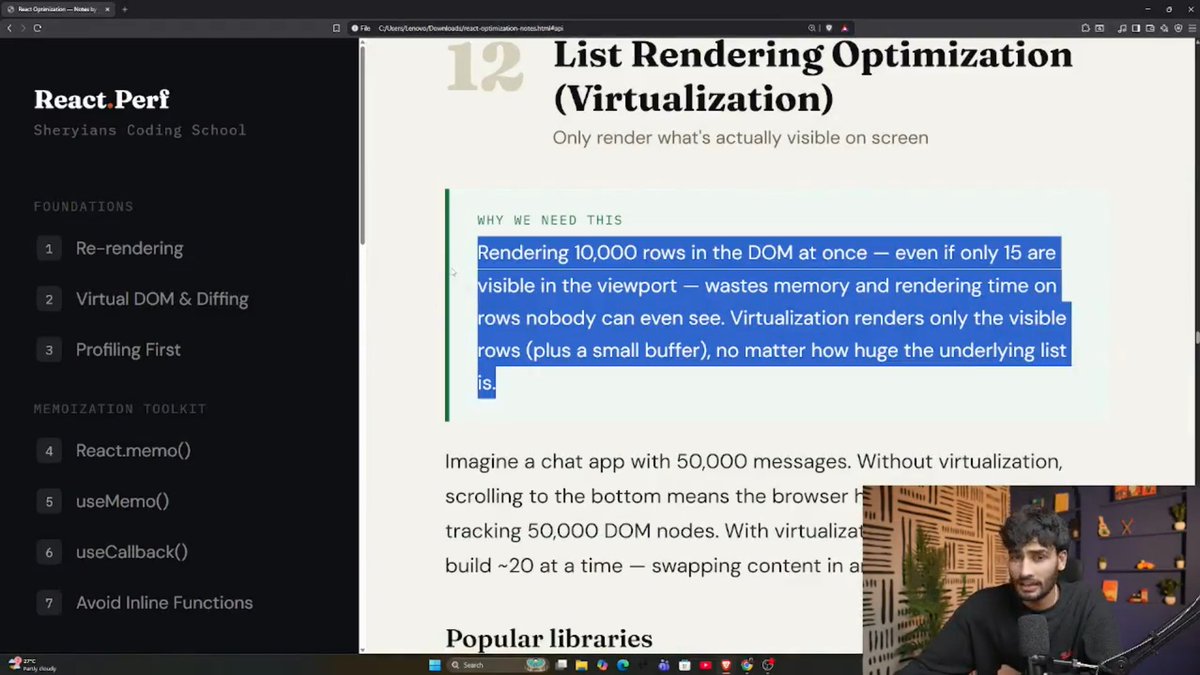Open Avoid Inline Functions sidebar item
Viewport: 1200px width, 675px height.
164,603
